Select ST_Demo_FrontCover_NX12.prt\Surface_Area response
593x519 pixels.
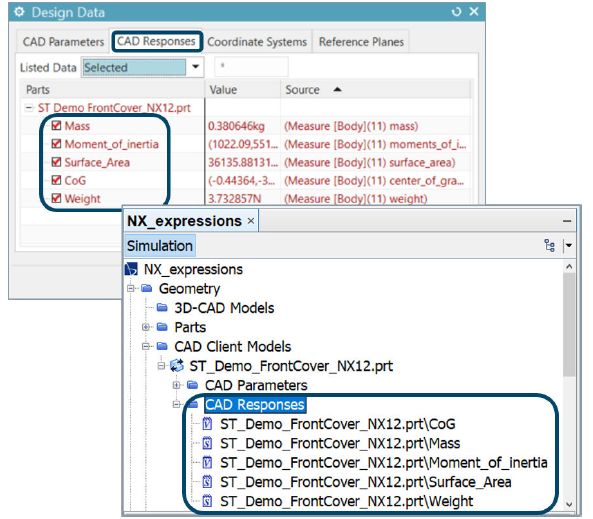coord(366,482)
